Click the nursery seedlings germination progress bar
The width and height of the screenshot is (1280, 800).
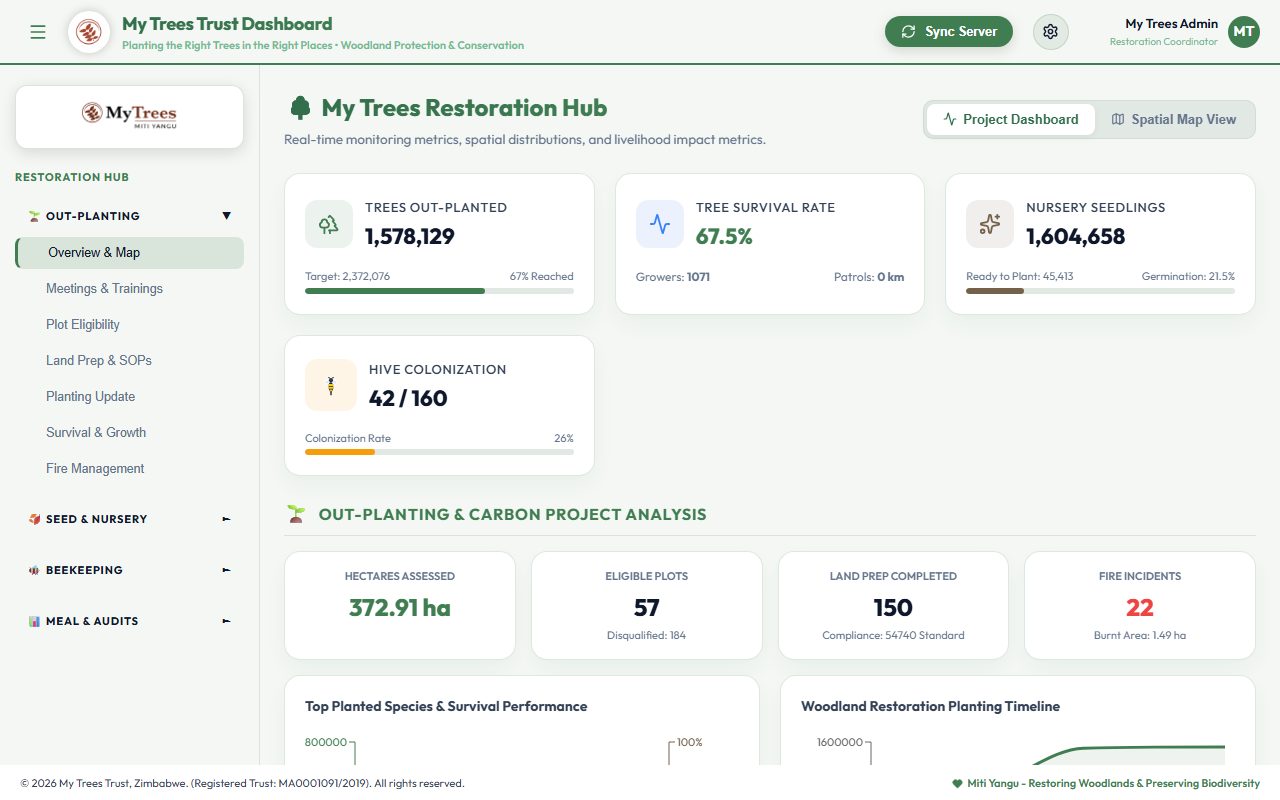[1100, 291]
